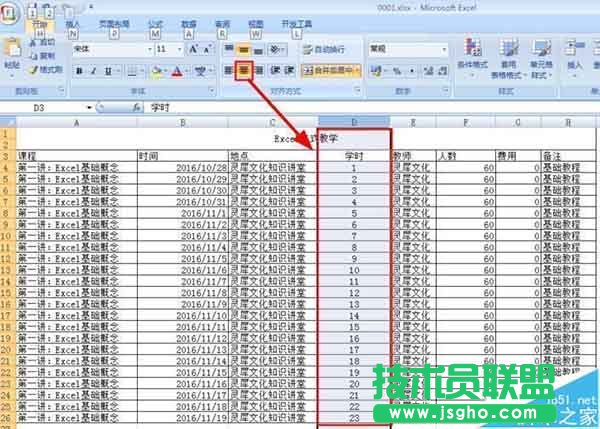
Task: Apply the fill color bucket
Action: coord(157,71)
